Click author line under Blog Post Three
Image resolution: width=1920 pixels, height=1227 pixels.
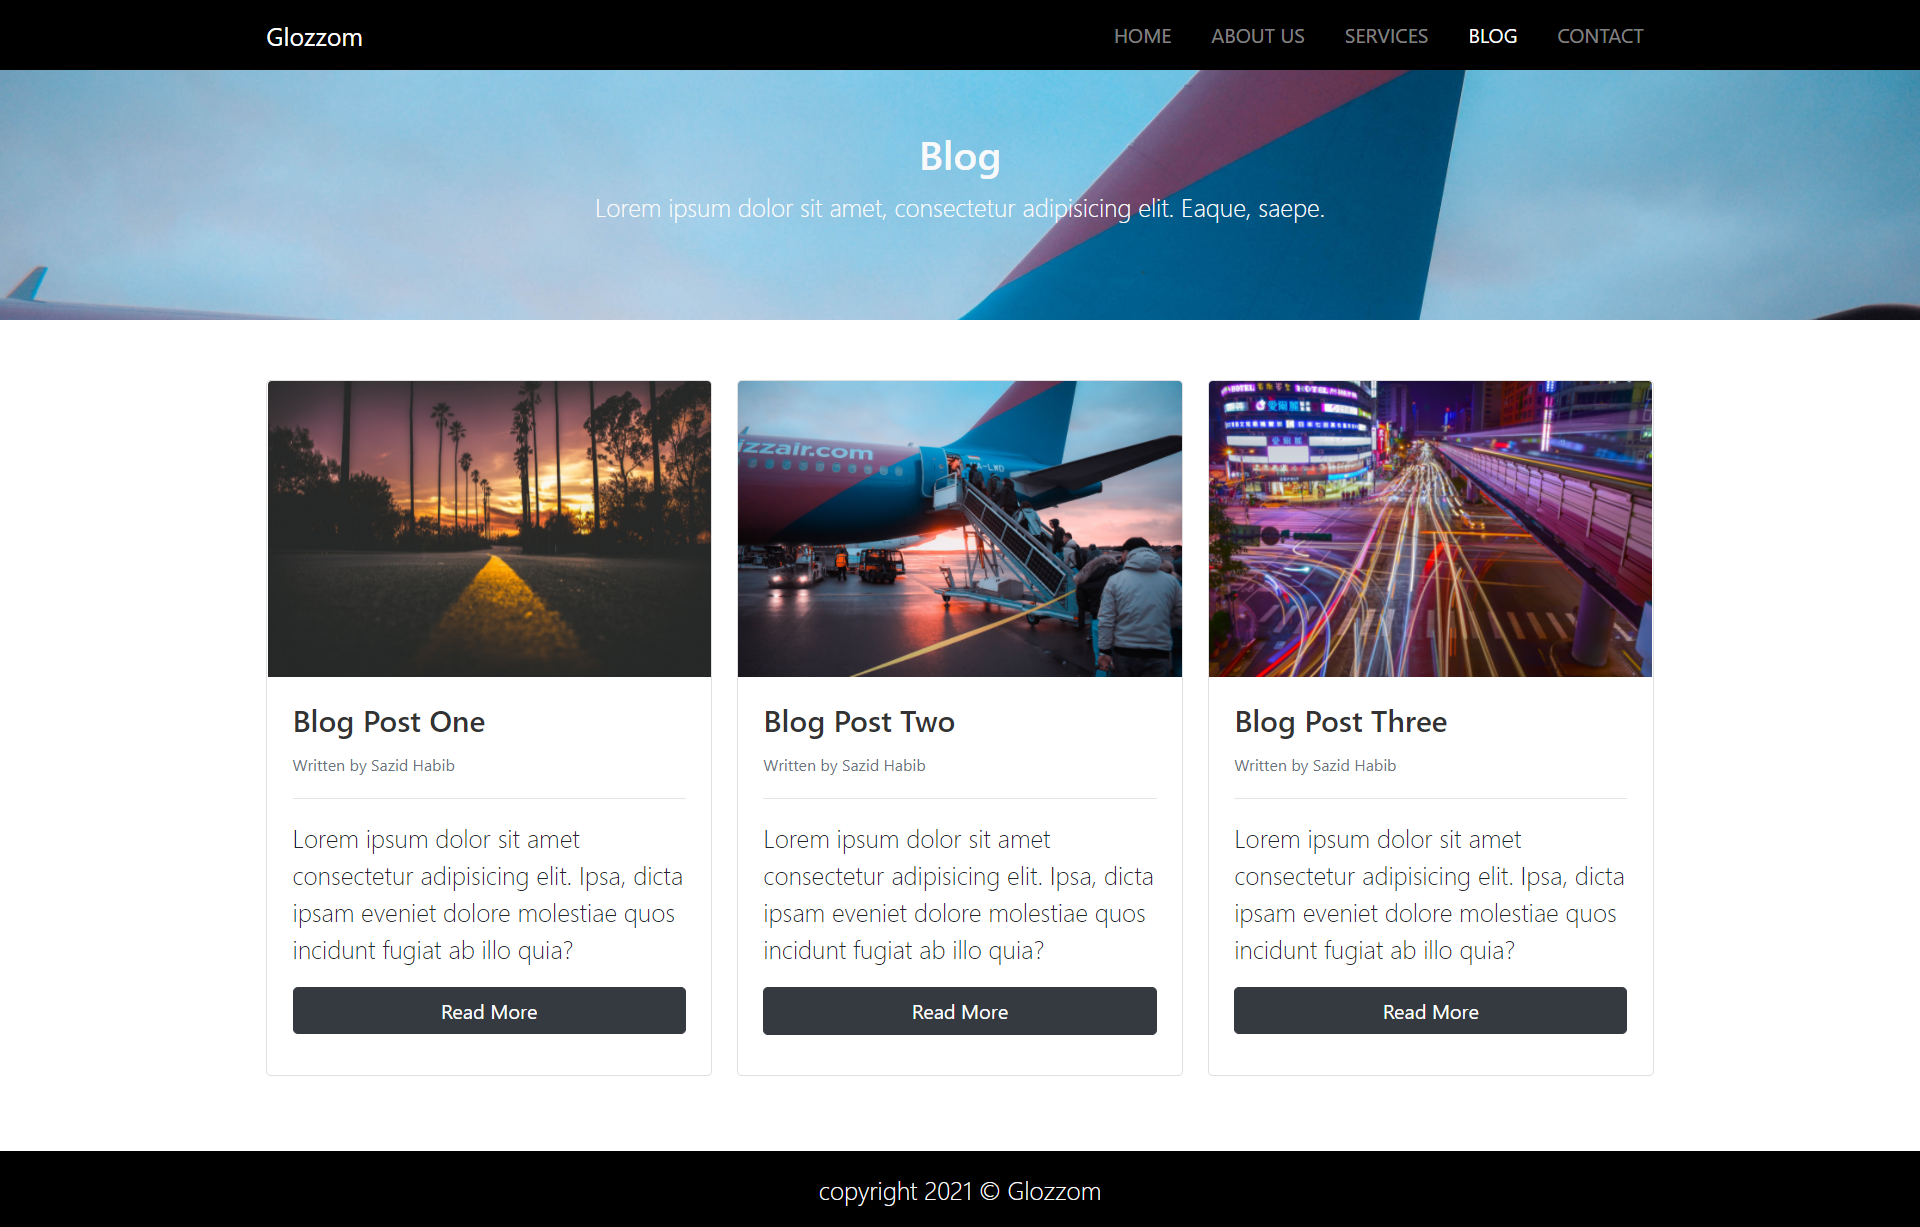click(x=1315, y=765)
